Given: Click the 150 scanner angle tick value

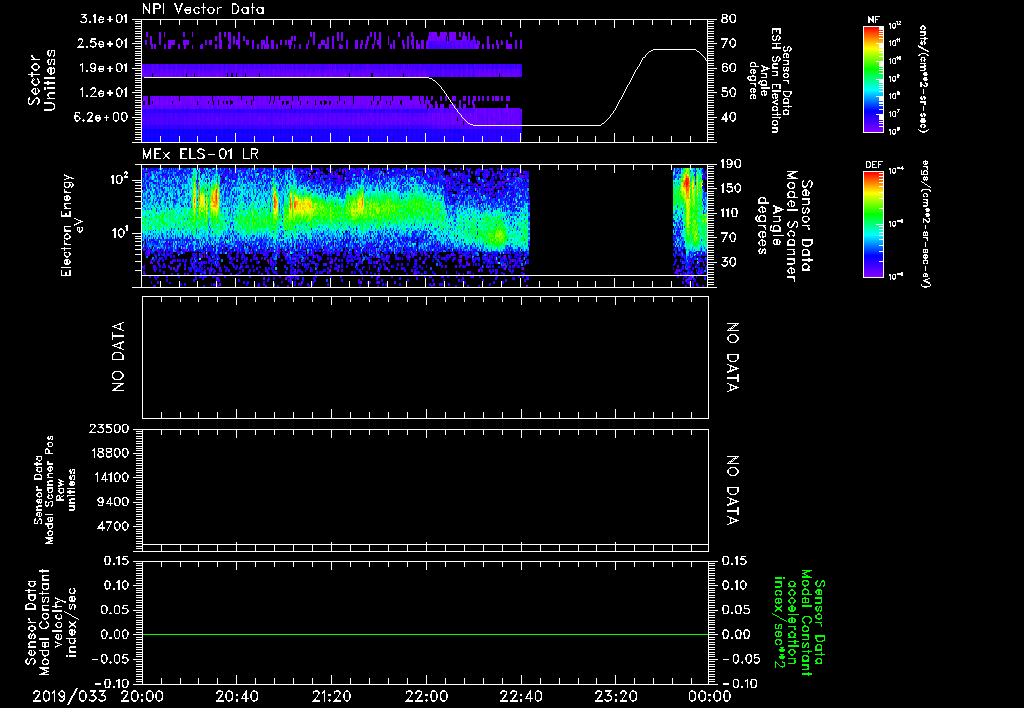Looking at the screenshot, I should tap(731, 188).
